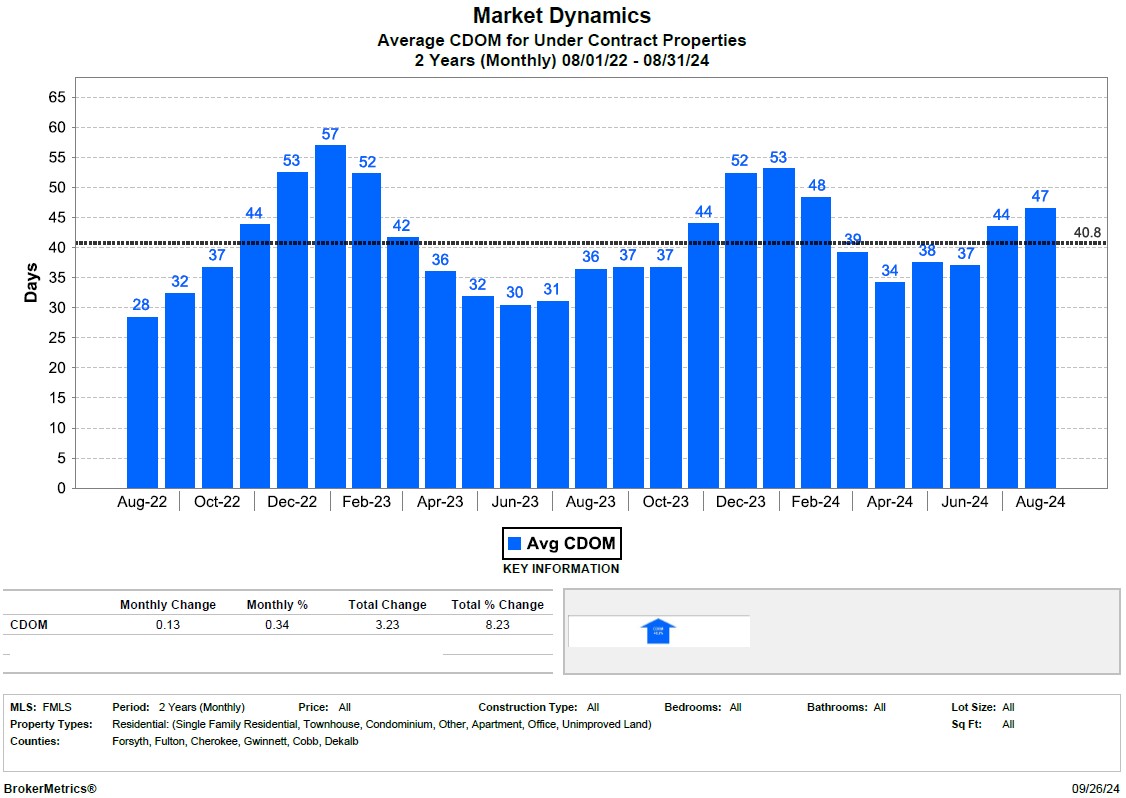Click the Jan-24 bar labeled 53
Viewport: 1126px width, 798px height.
point(778,327)
